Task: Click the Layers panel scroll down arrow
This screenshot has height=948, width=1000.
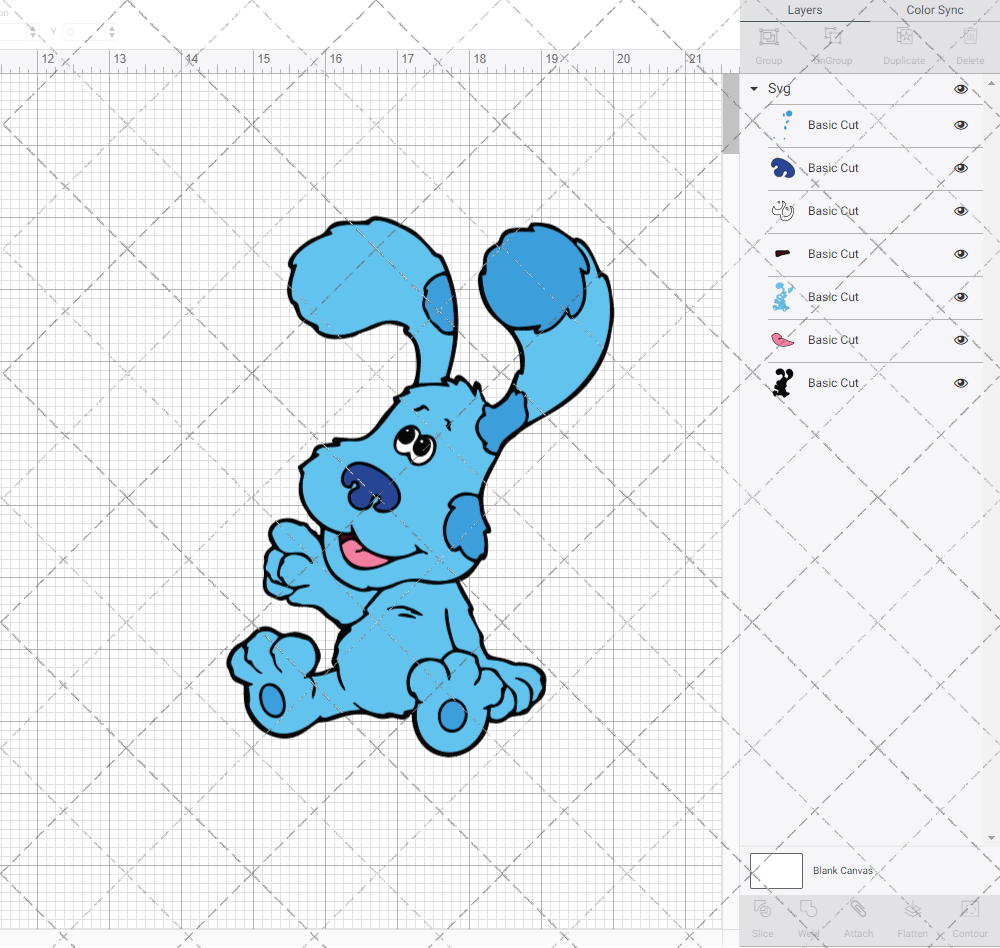Action: pyautogui.click(x=990, y=838)
